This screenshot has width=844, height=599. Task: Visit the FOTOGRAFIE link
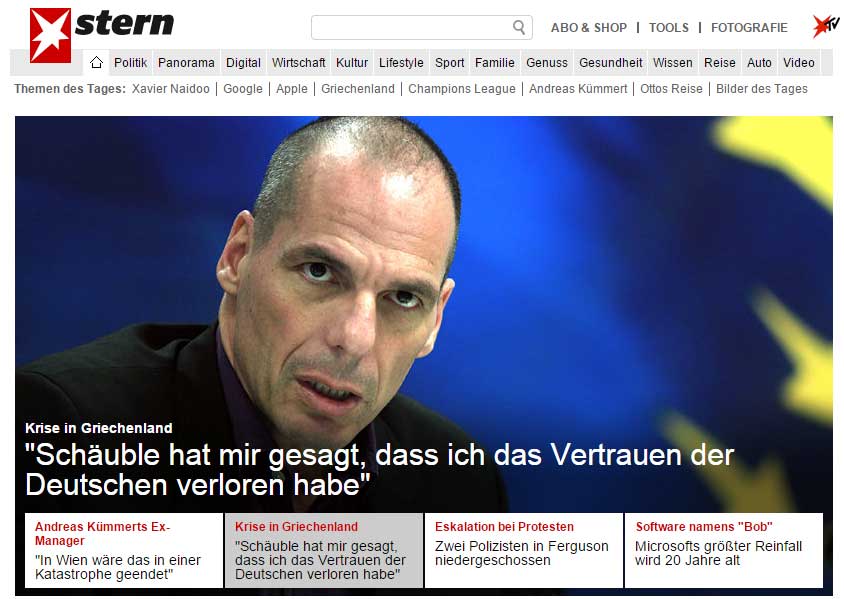[x=749, y=27]
